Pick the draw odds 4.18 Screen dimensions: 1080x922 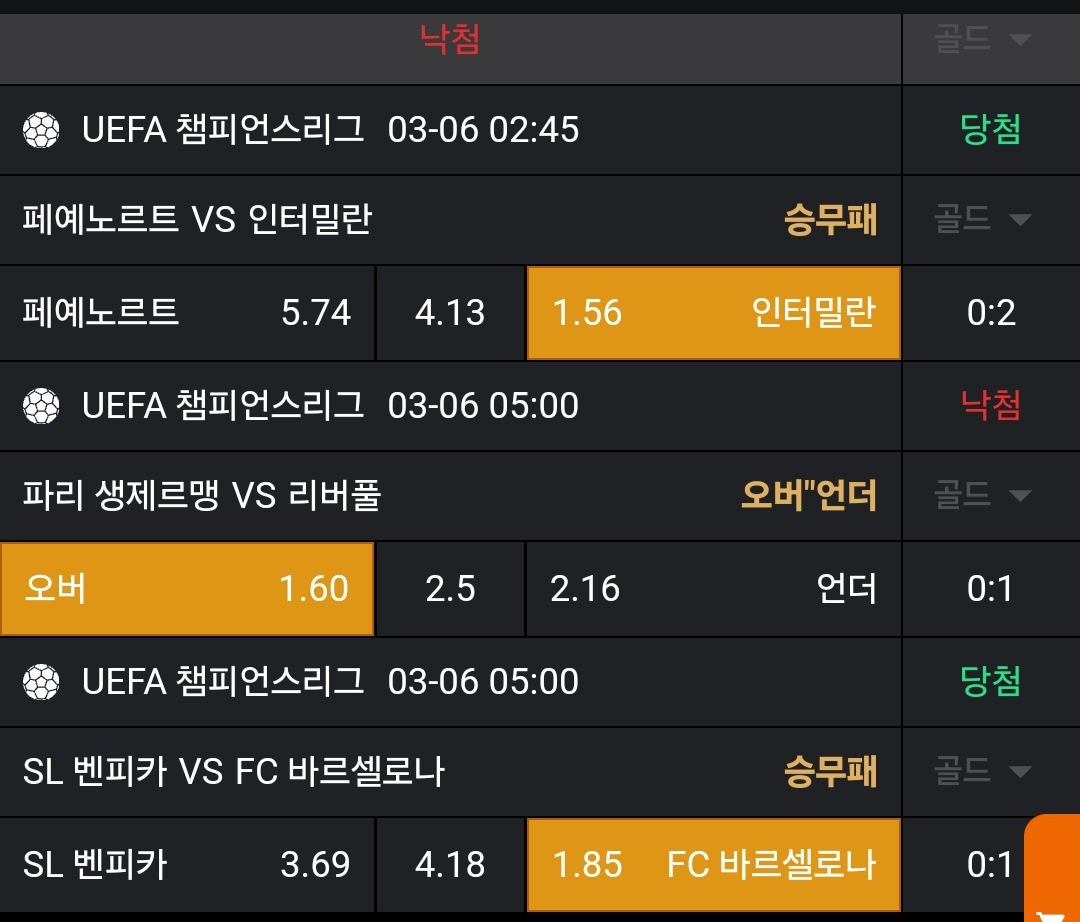coord(450,865)
